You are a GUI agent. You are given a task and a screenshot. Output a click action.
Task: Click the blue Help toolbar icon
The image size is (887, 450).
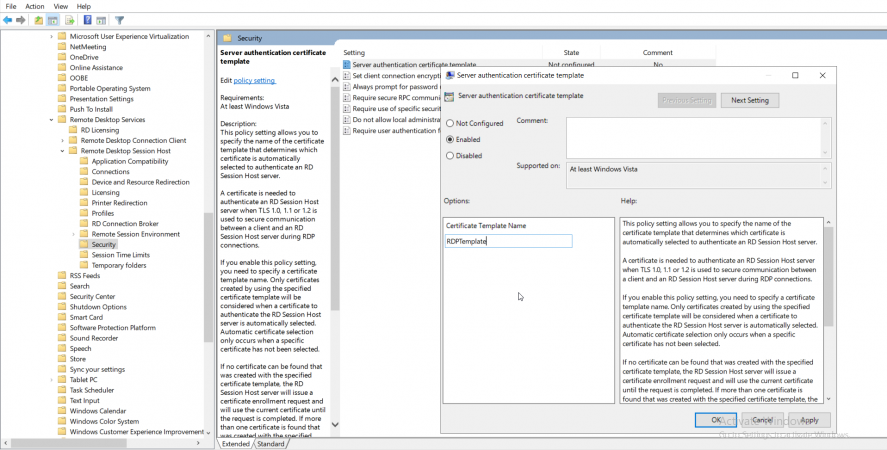point(87,19)
